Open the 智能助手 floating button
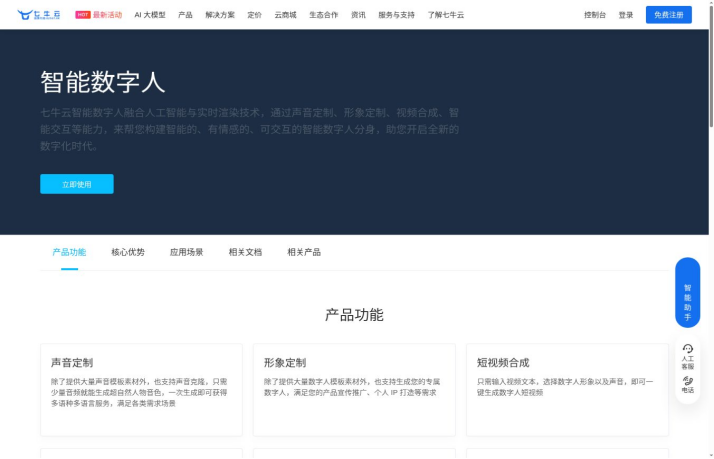 (688, 292)
